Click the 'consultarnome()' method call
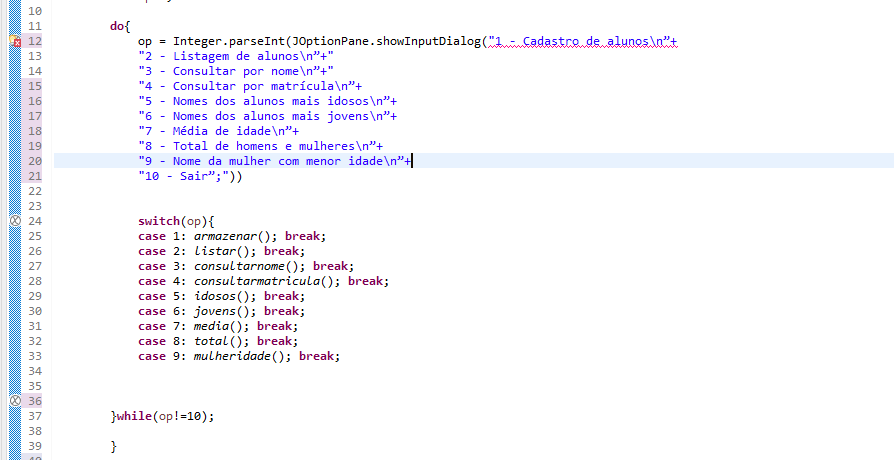 click(x=246, y=266)
